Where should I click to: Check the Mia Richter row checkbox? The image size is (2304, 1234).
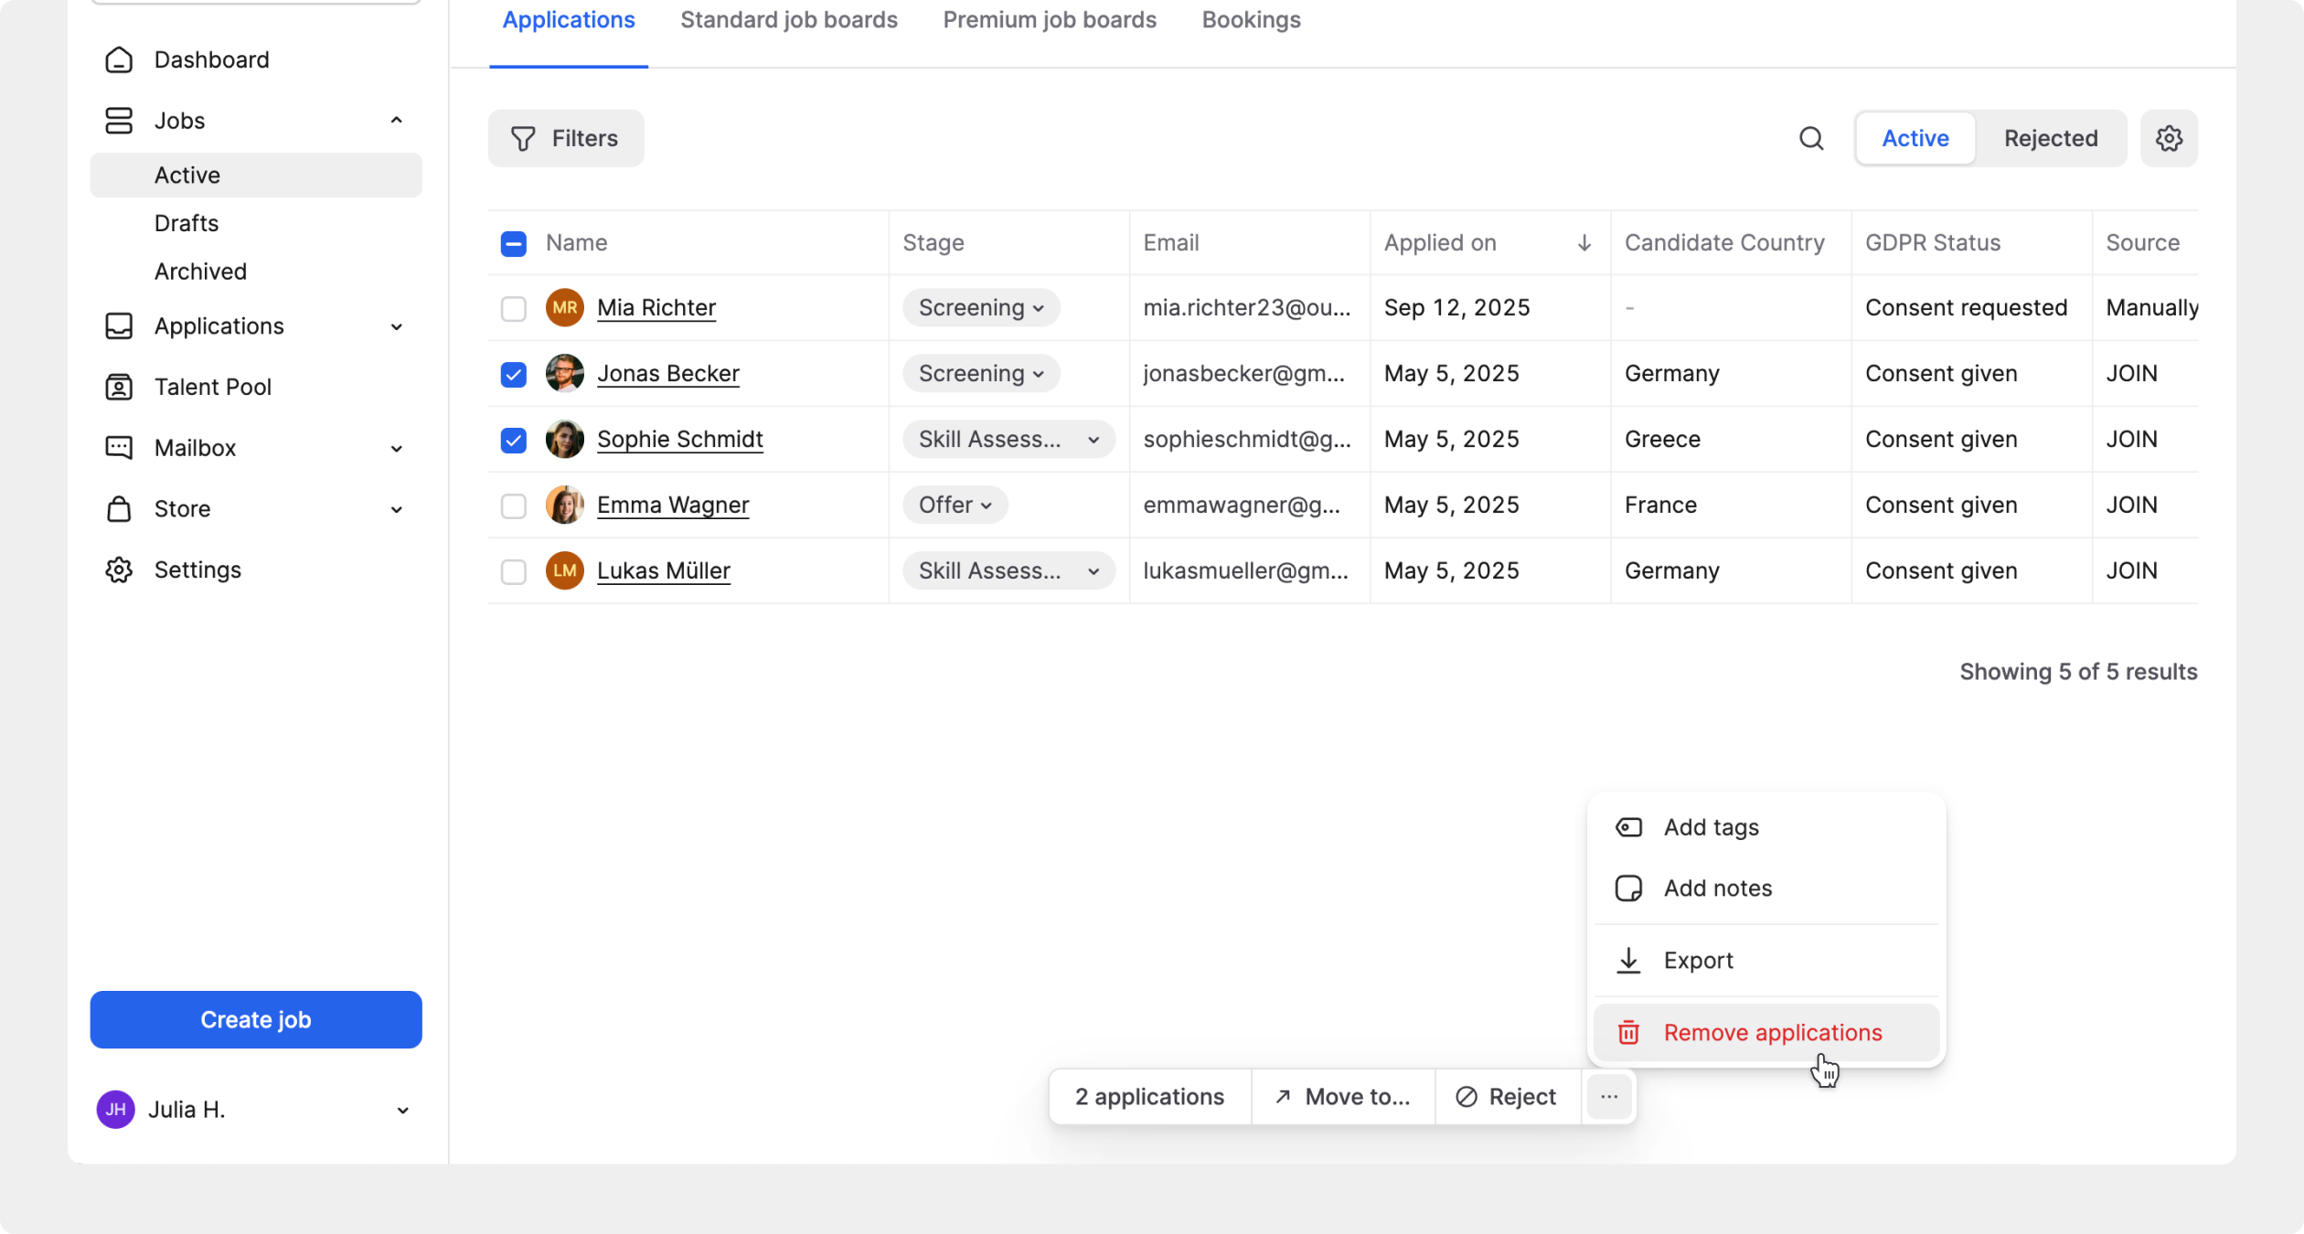tap(513, 308)
